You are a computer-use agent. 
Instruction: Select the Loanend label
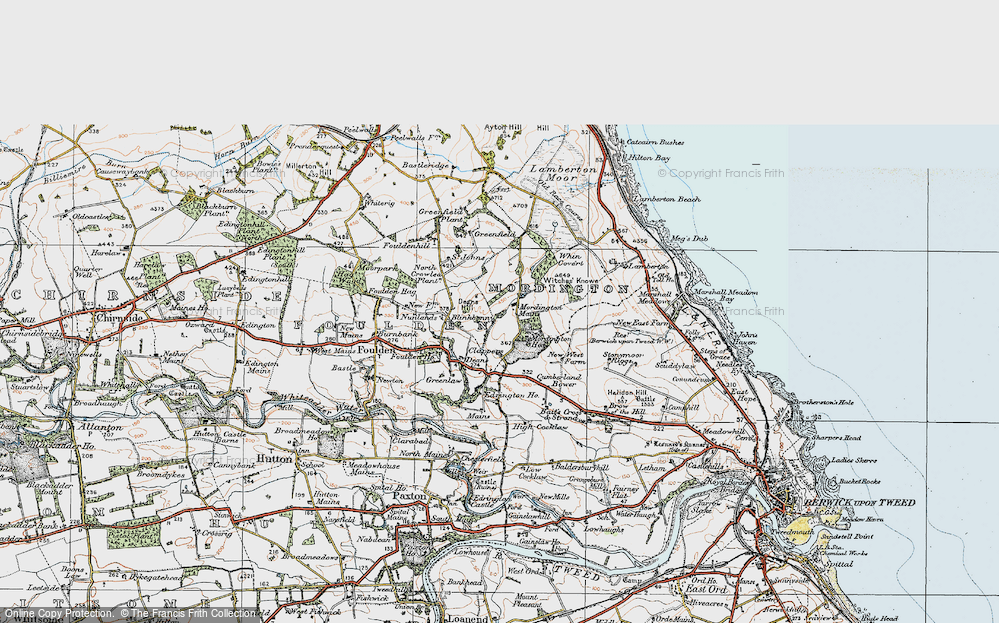click(x=468, y=618)
